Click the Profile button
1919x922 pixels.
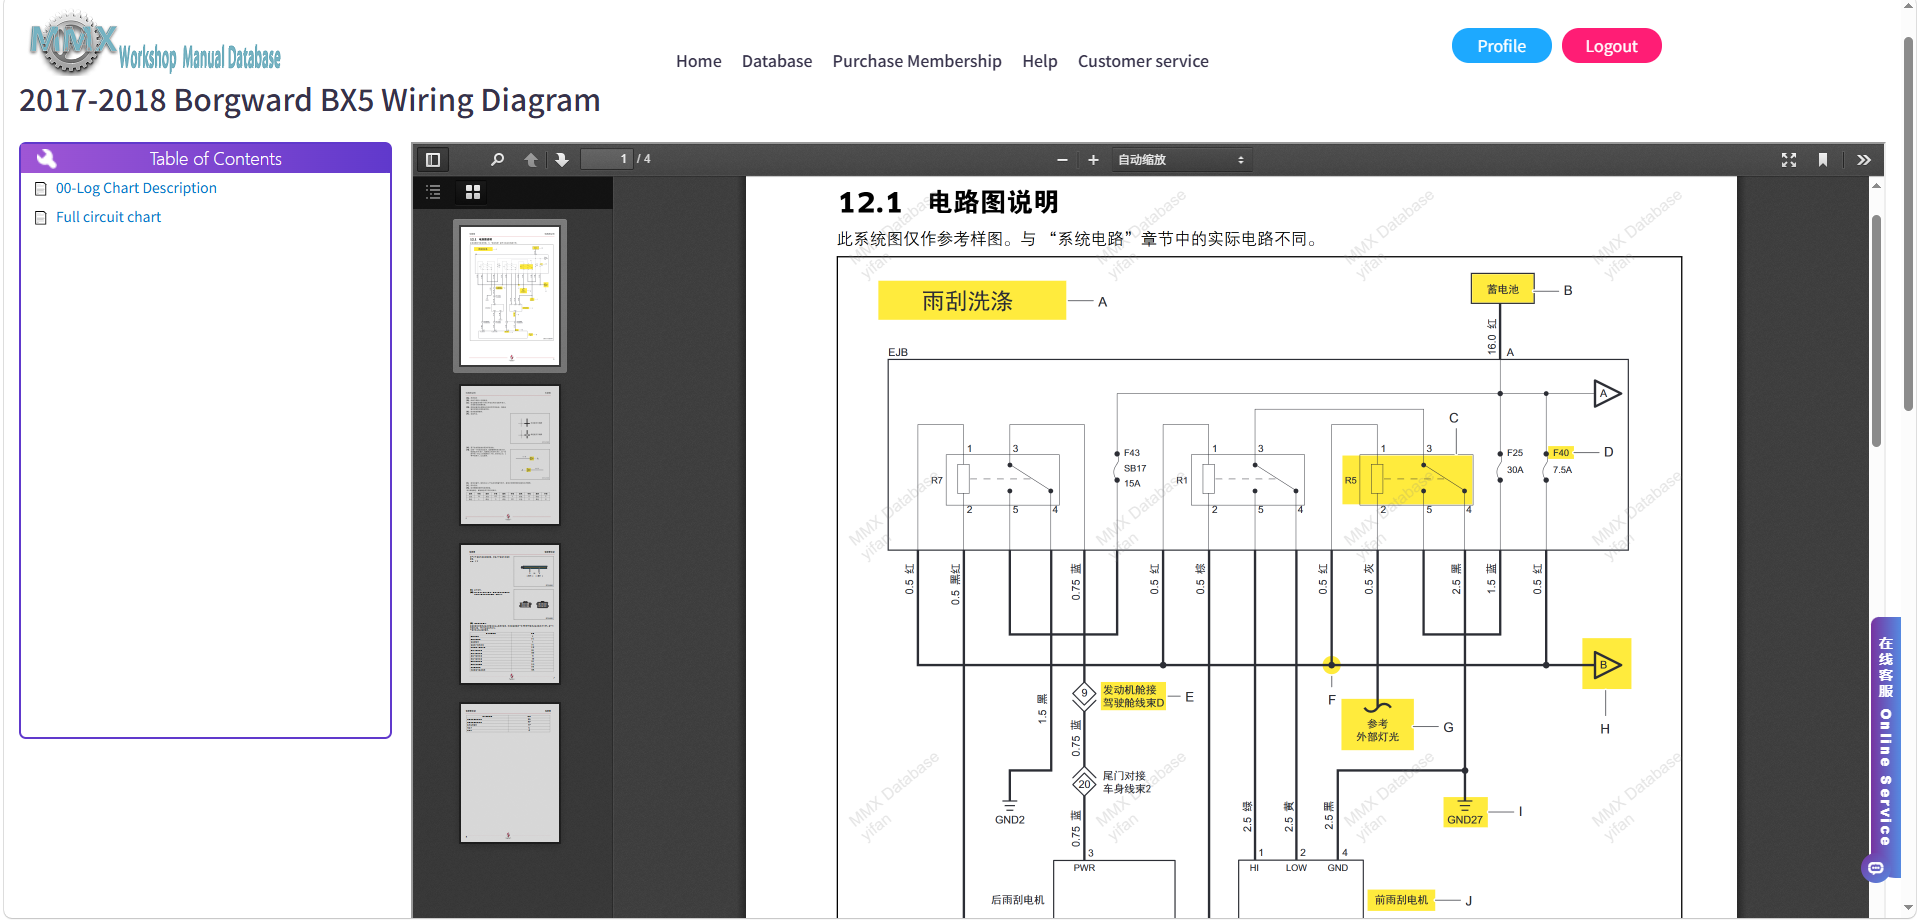1501,46
